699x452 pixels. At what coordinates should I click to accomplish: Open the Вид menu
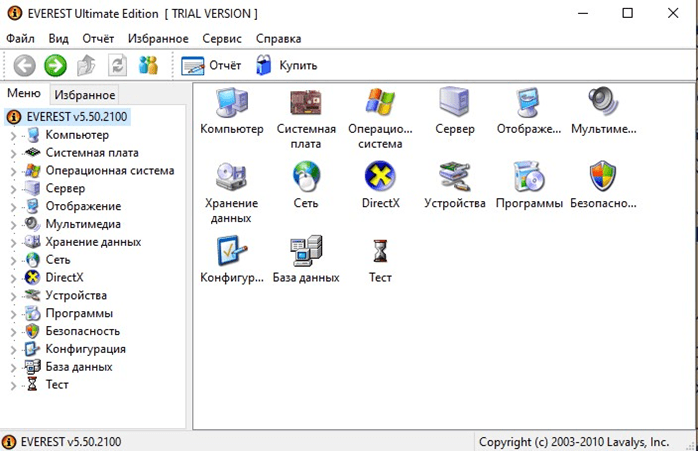point(58,39)
